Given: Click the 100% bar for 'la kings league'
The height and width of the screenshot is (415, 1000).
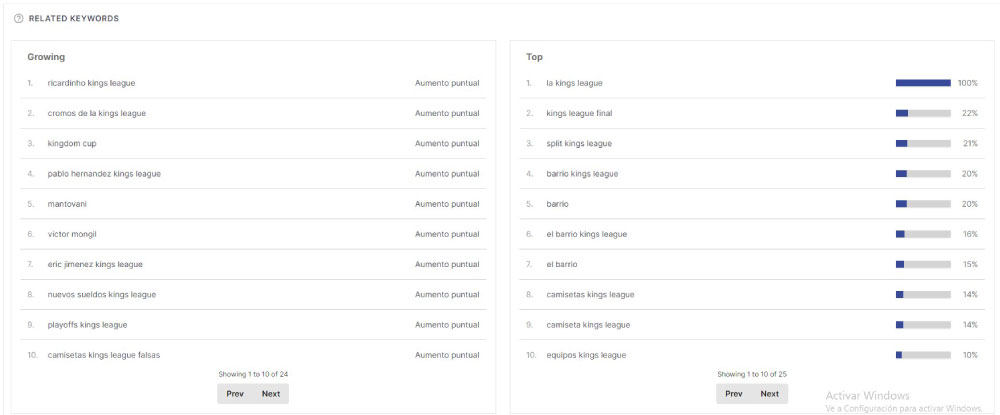Looking at the screenshot, I should (923, 83).
